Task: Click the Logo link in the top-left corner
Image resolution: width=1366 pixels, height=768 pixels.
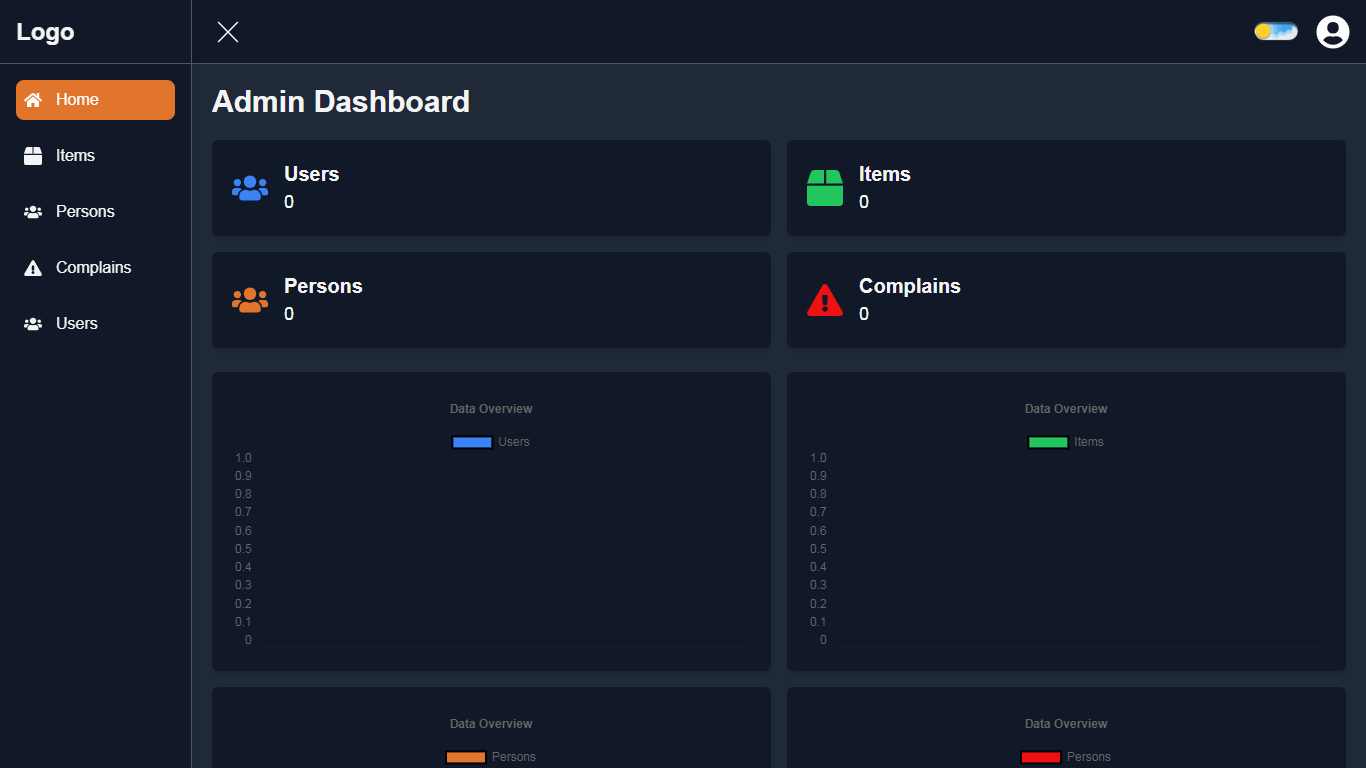Action: click(x=44, y=31)
